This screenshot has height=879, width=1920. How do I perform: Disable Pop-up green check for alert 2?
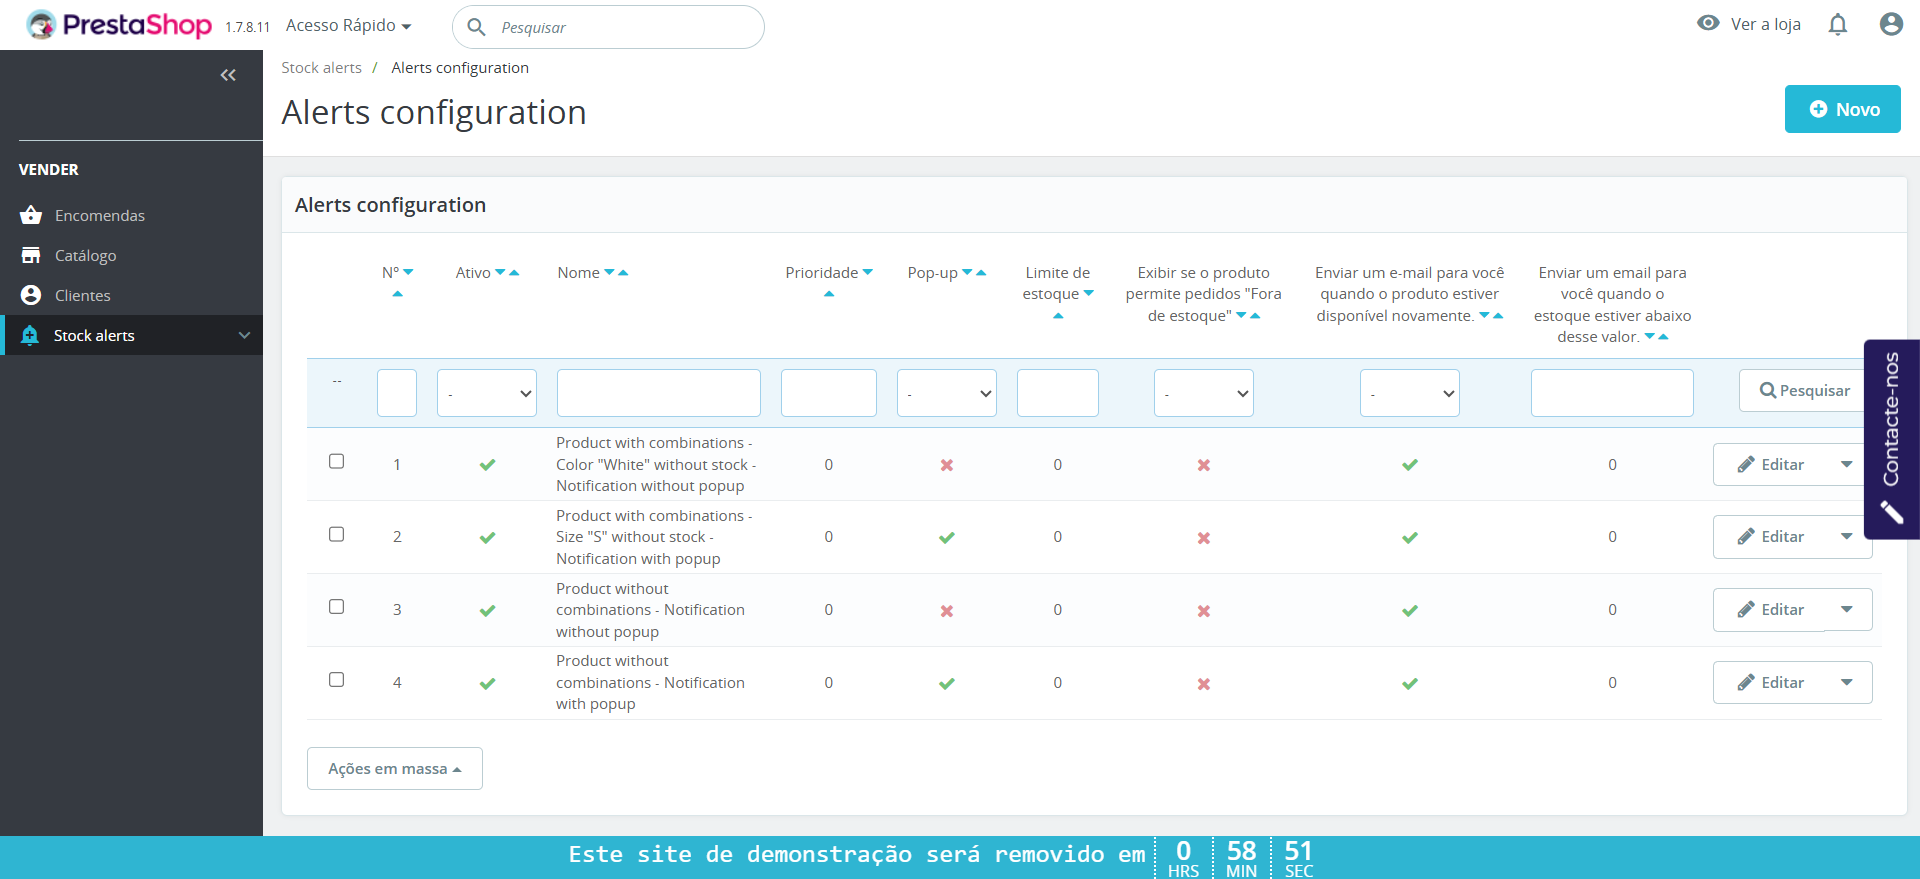[946, 538]
